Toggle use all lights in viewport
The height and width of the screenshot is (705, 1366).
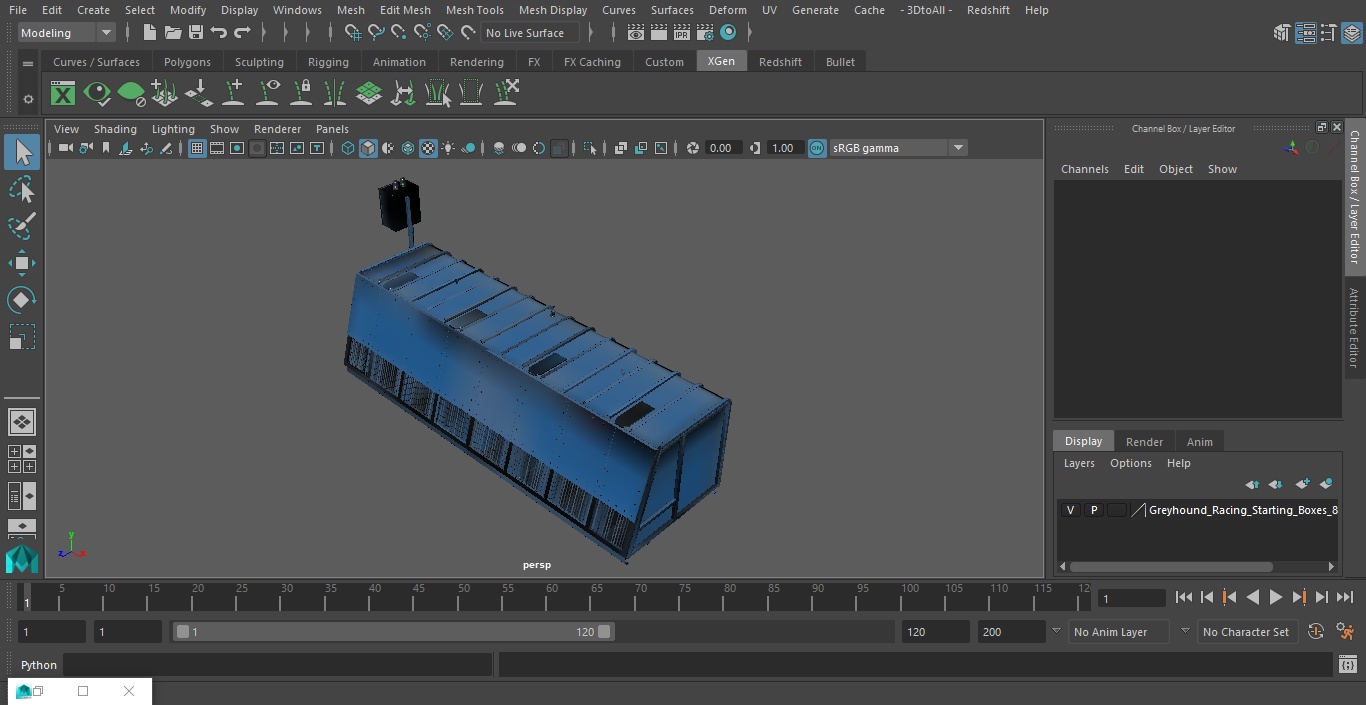click(x=448, y=148)
